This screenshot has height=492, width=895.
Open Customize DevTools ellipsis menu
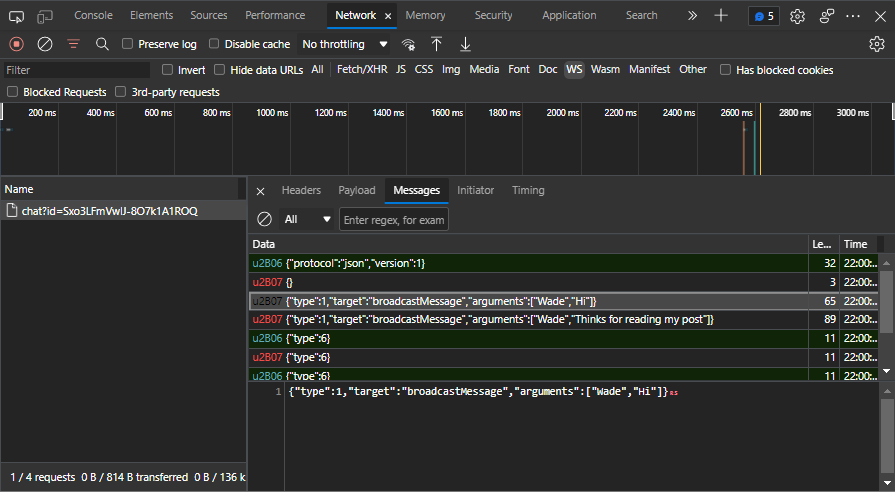853,16
